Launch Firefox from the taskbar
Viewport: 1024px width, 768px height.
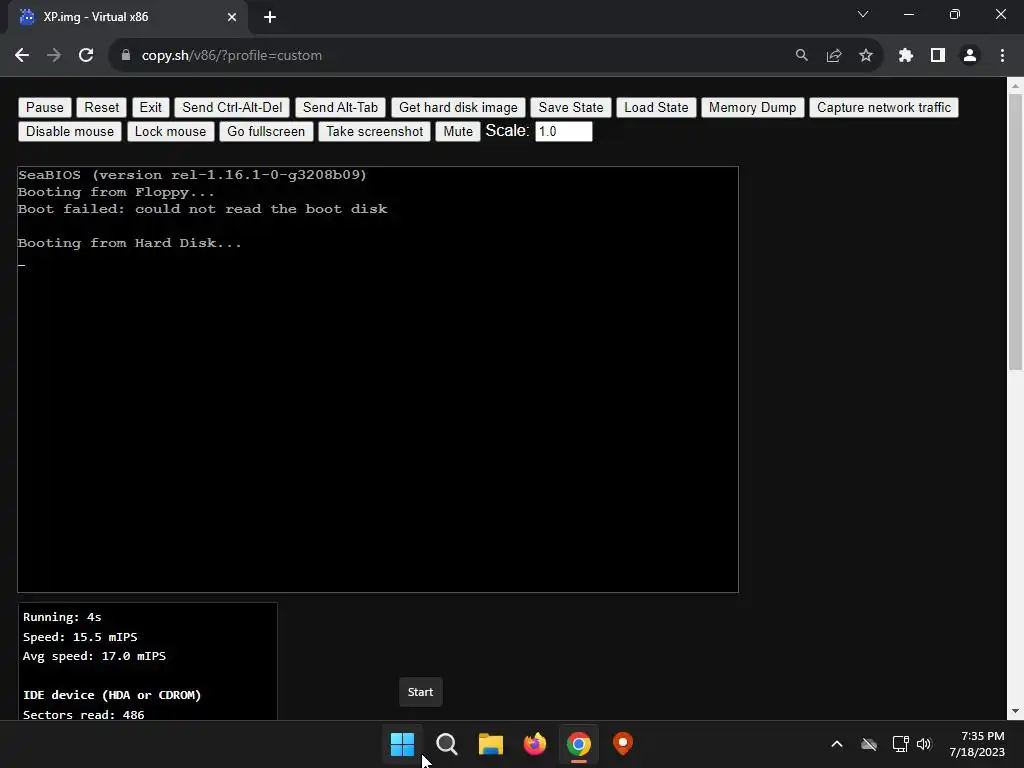click(x=535, y=744)
